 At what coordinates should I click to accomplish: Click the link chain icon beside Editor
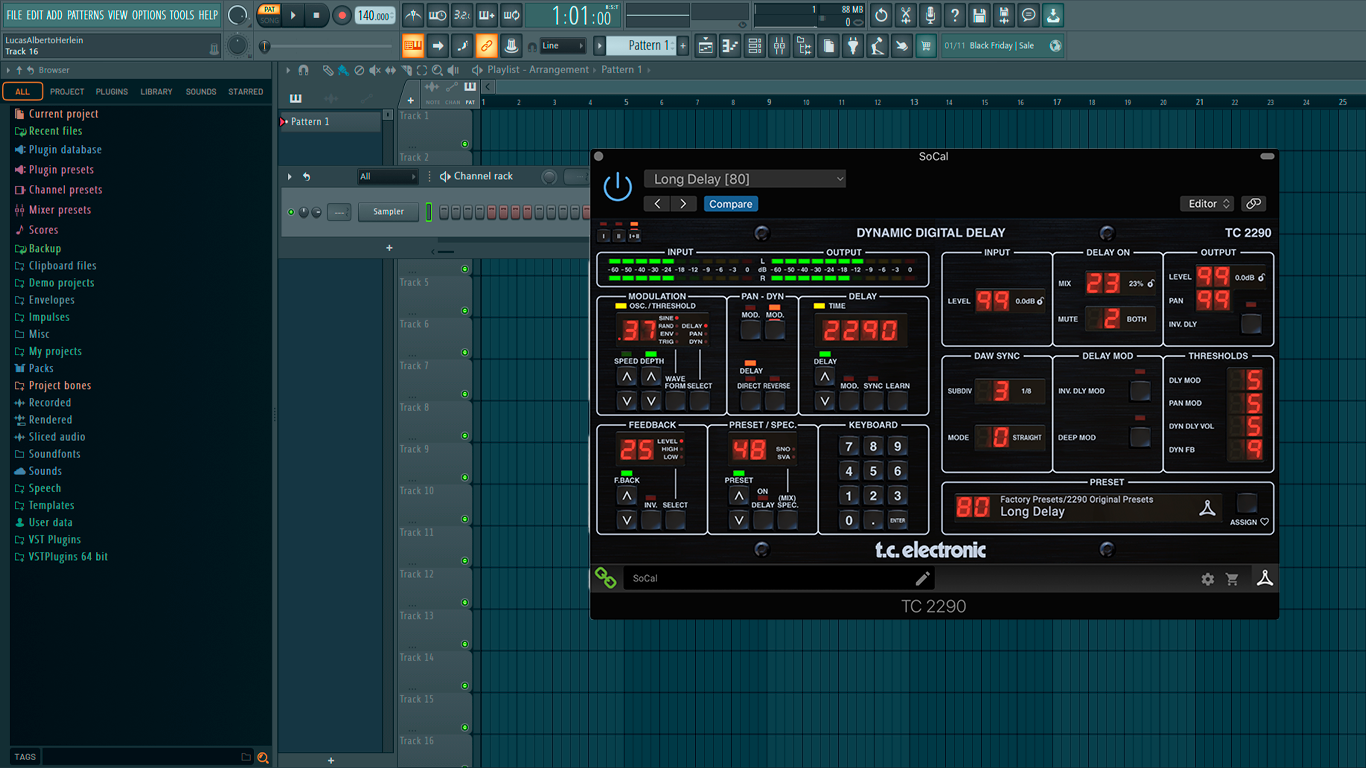point(1253,203)
